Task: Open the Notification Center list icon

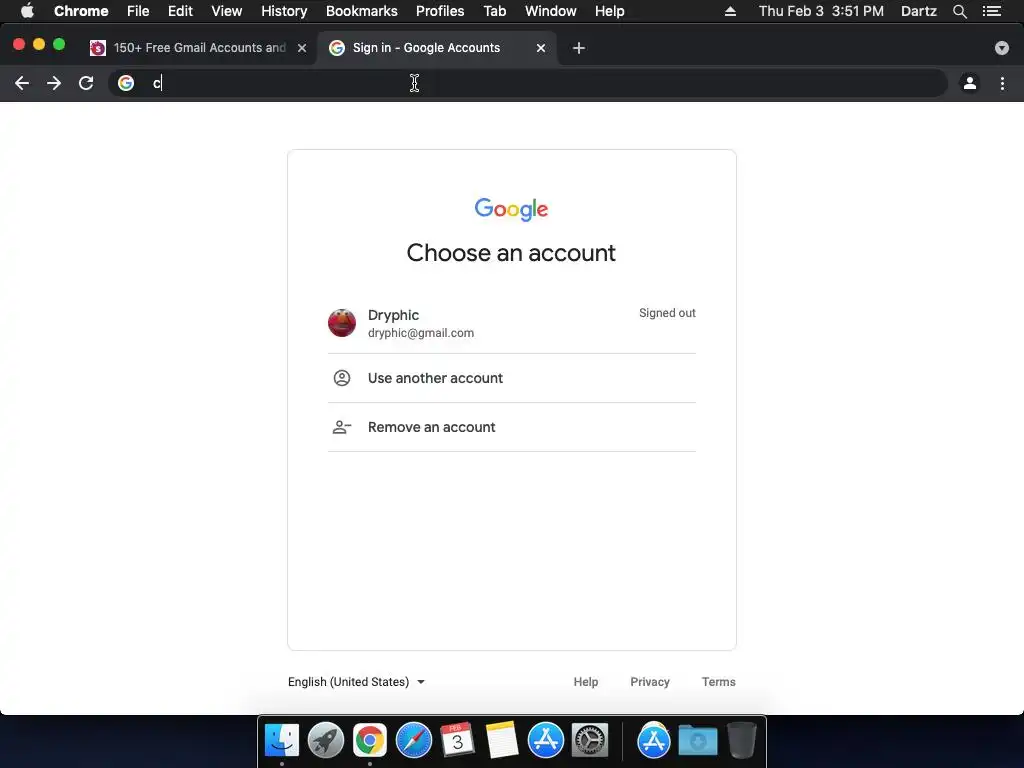Action: point(992,11)
